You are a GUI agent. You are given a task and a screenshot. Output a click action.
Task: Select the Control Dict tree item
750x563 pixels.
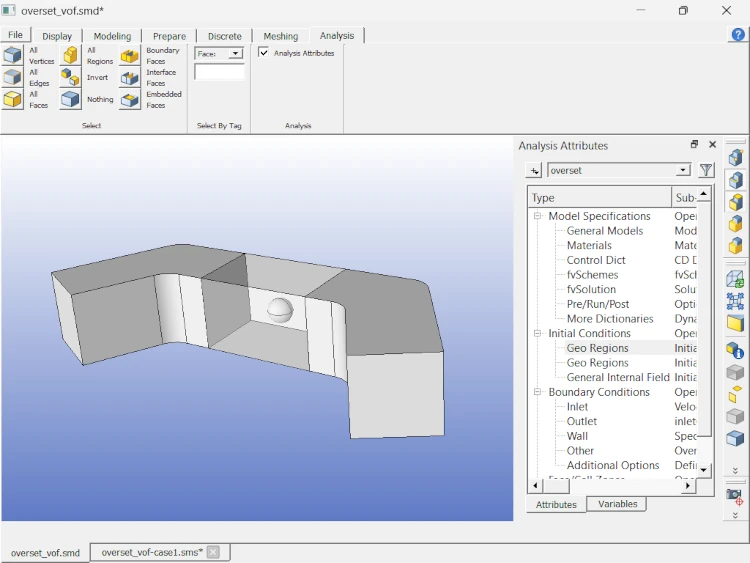[596, 260]
